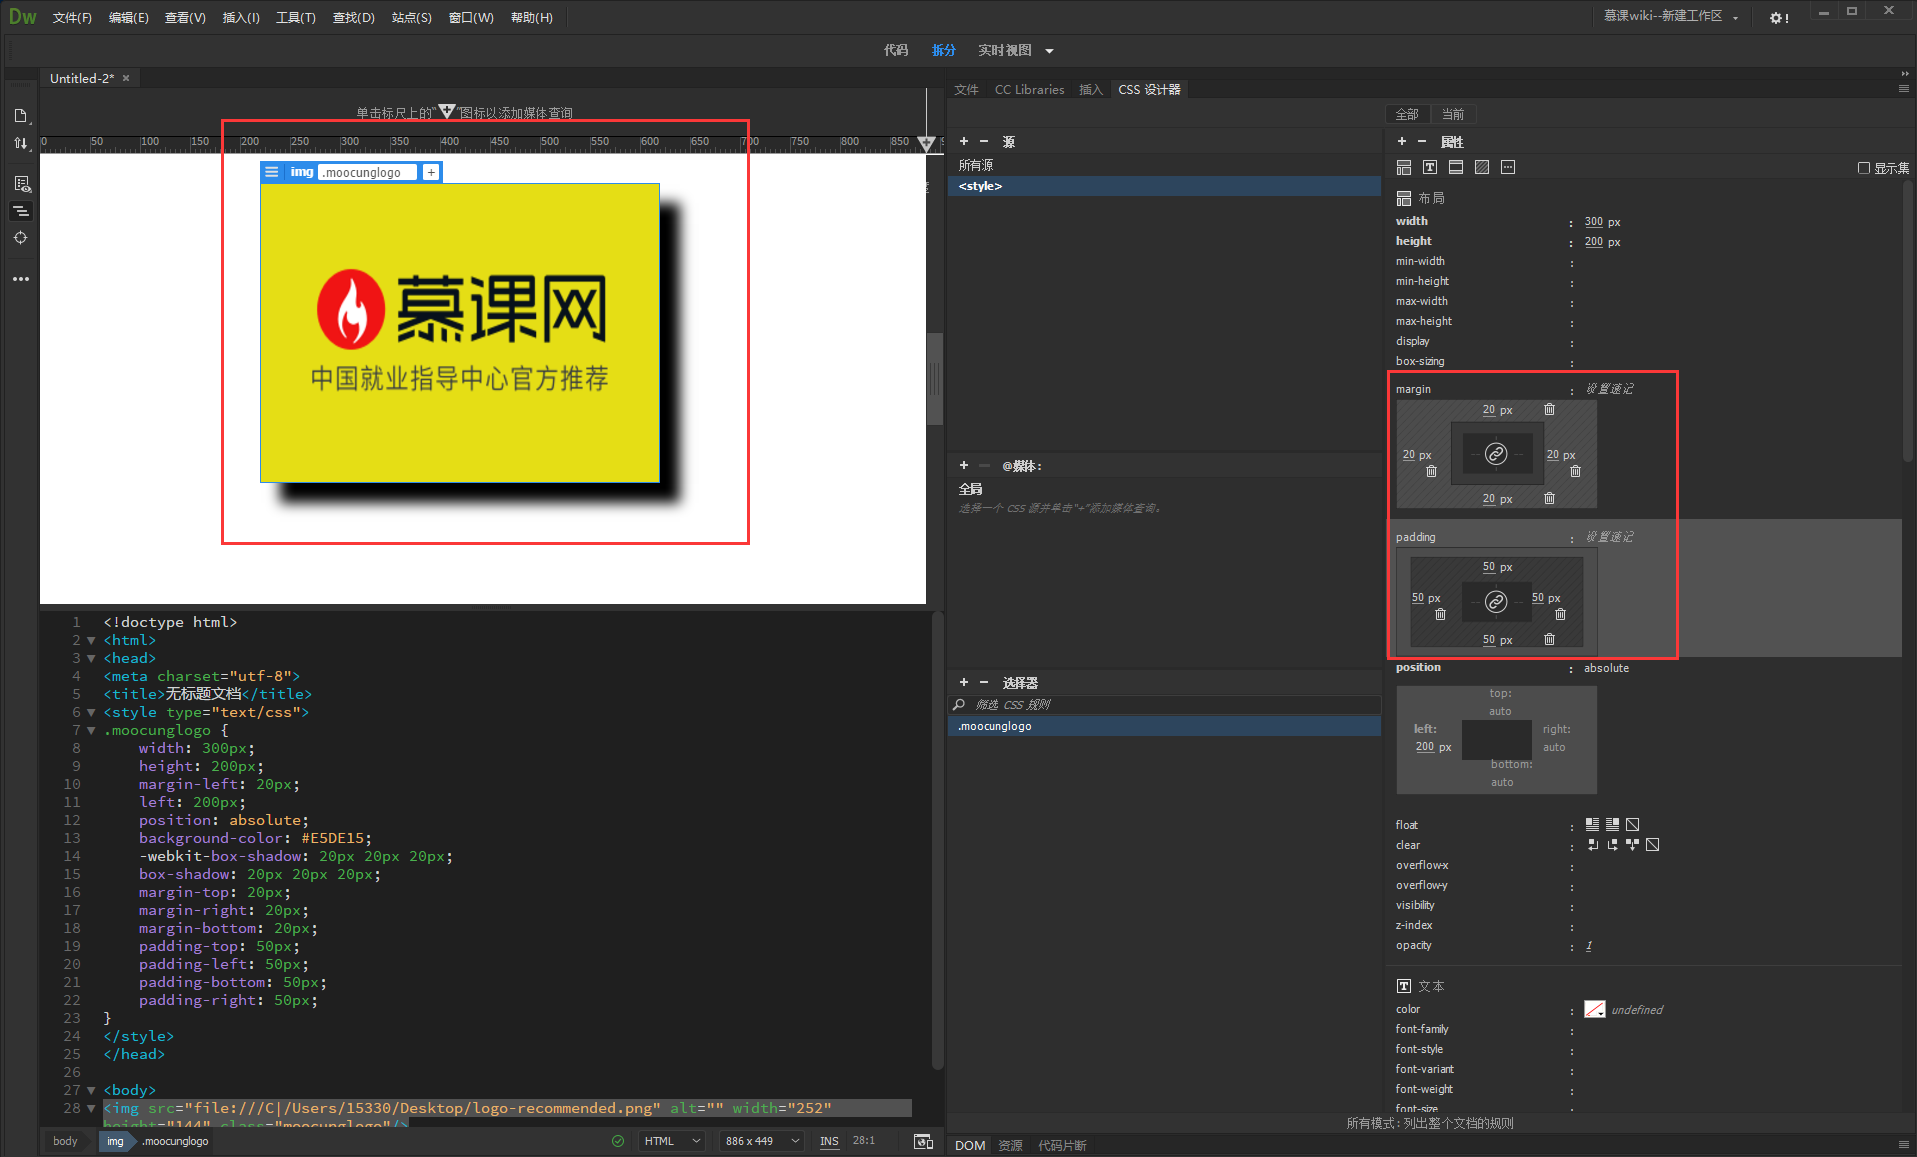Switch to 代码 code view
Image resolution: width=1917 pixels, height=1157 pixels.
896,50
